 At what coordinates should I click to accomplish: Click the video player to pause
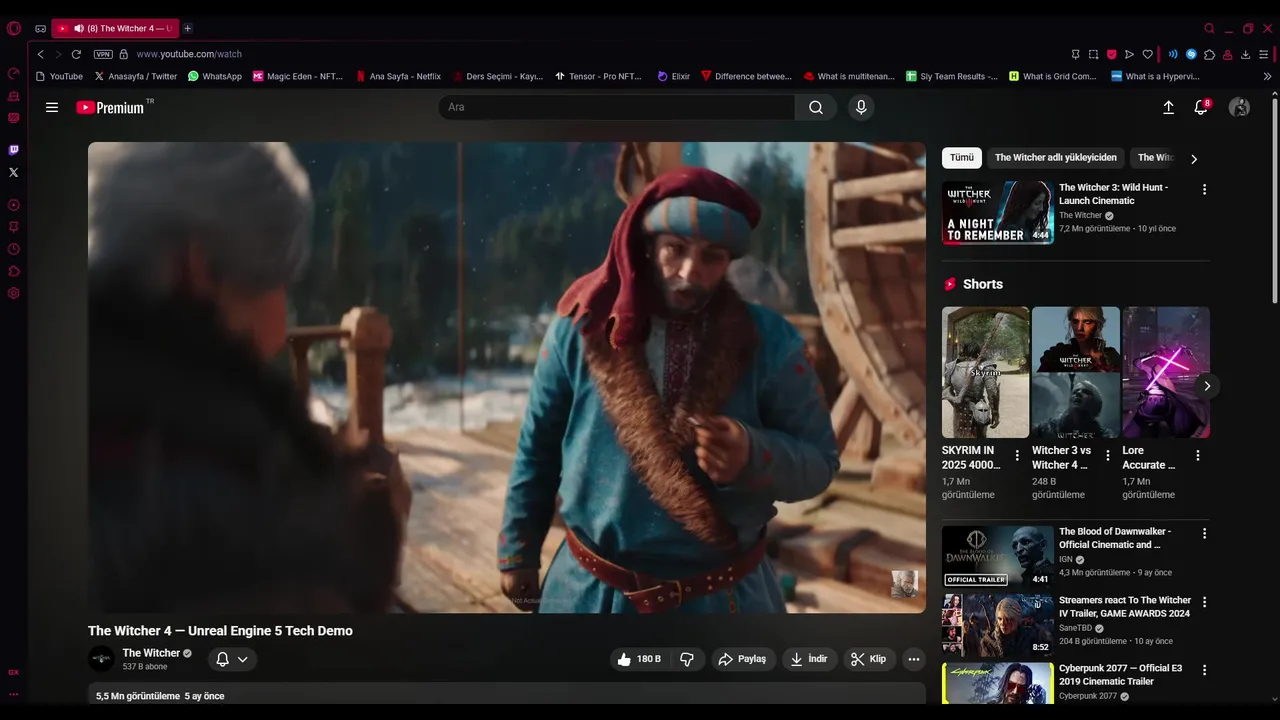tap(507, 377)
